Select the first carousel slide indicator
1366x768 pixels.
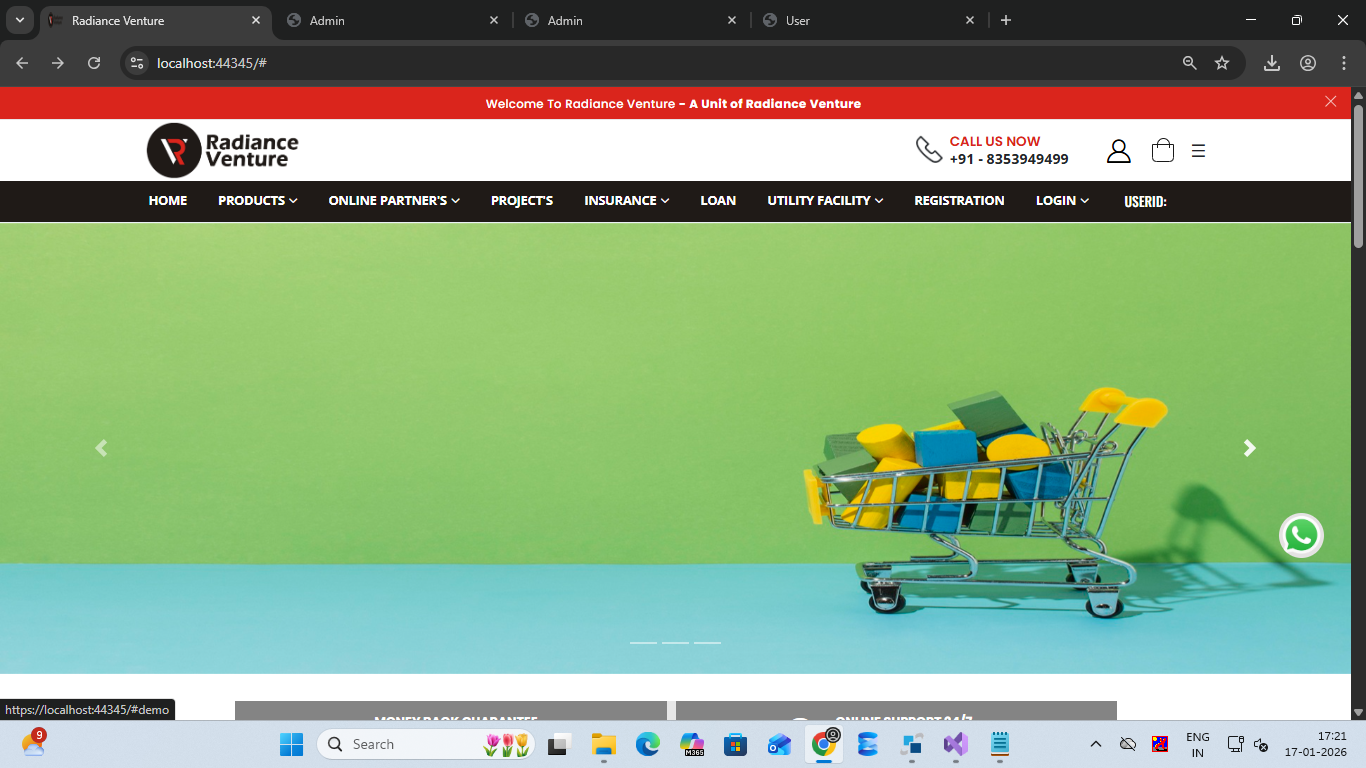click(x=643, y=642)
